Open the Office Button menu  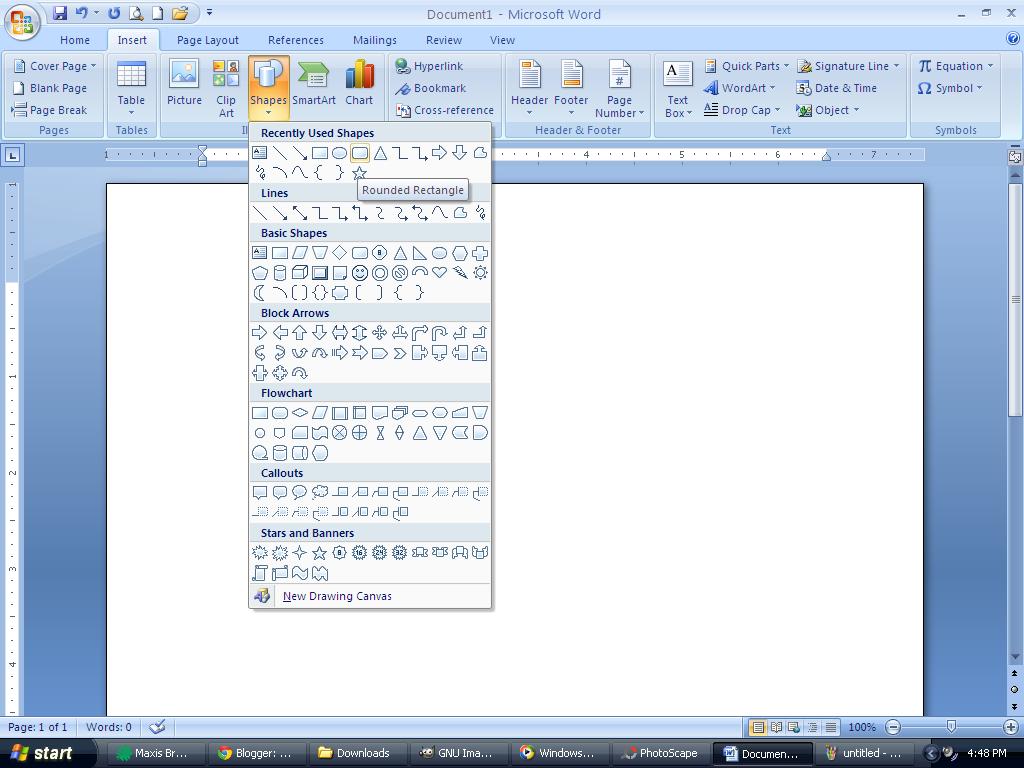point(22,22)
